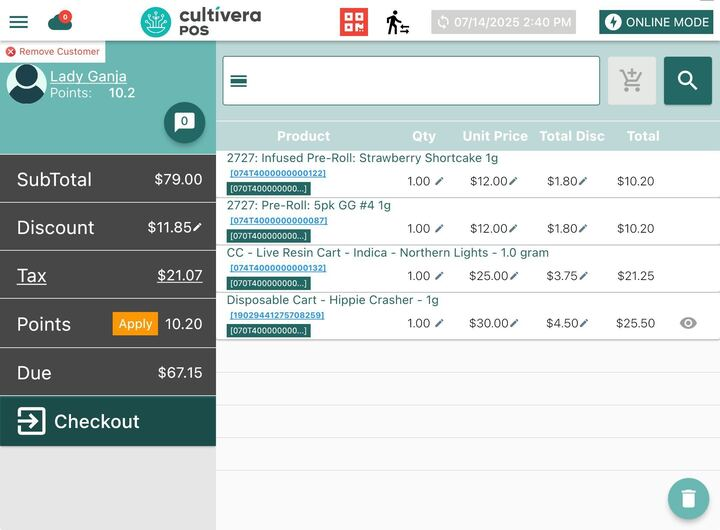
Task: Click the Total Disc column header
Action: click(x=572, y=136)
